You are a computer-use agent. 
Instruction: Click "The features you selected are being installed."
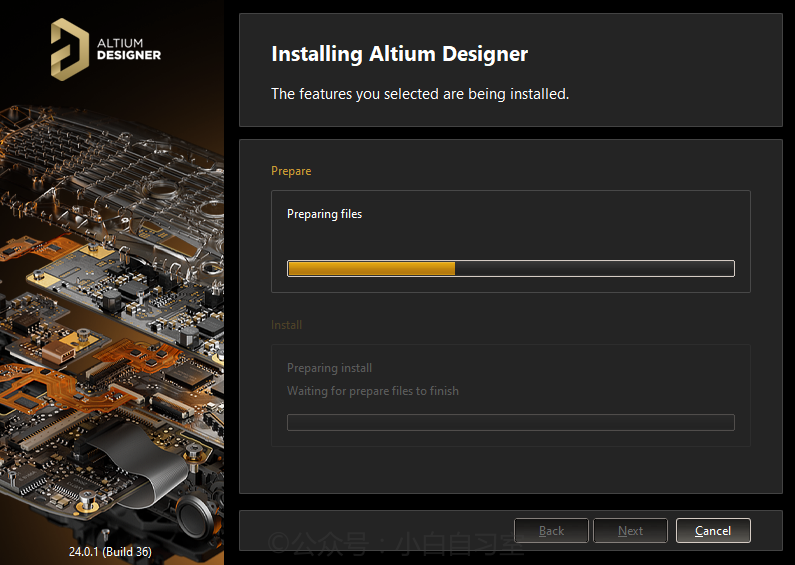coord(420,94)
